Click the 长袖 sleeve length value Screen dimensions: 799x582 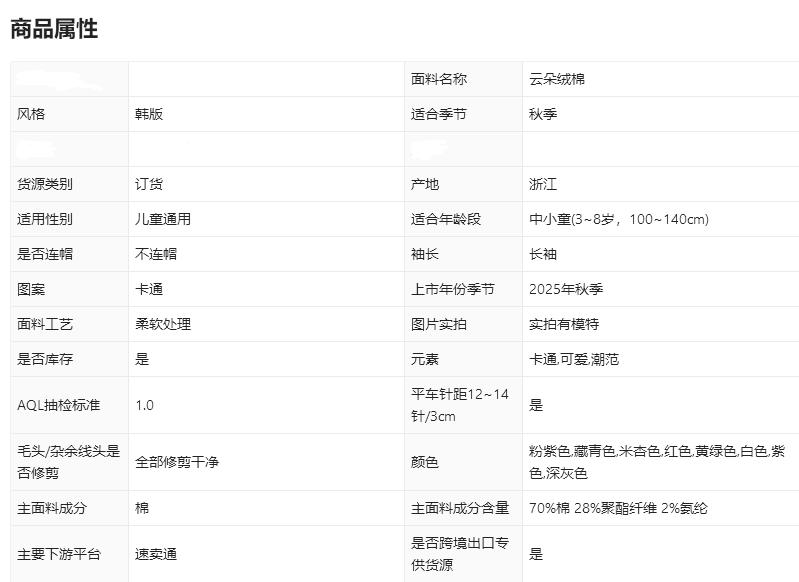[x=543, y=254]
